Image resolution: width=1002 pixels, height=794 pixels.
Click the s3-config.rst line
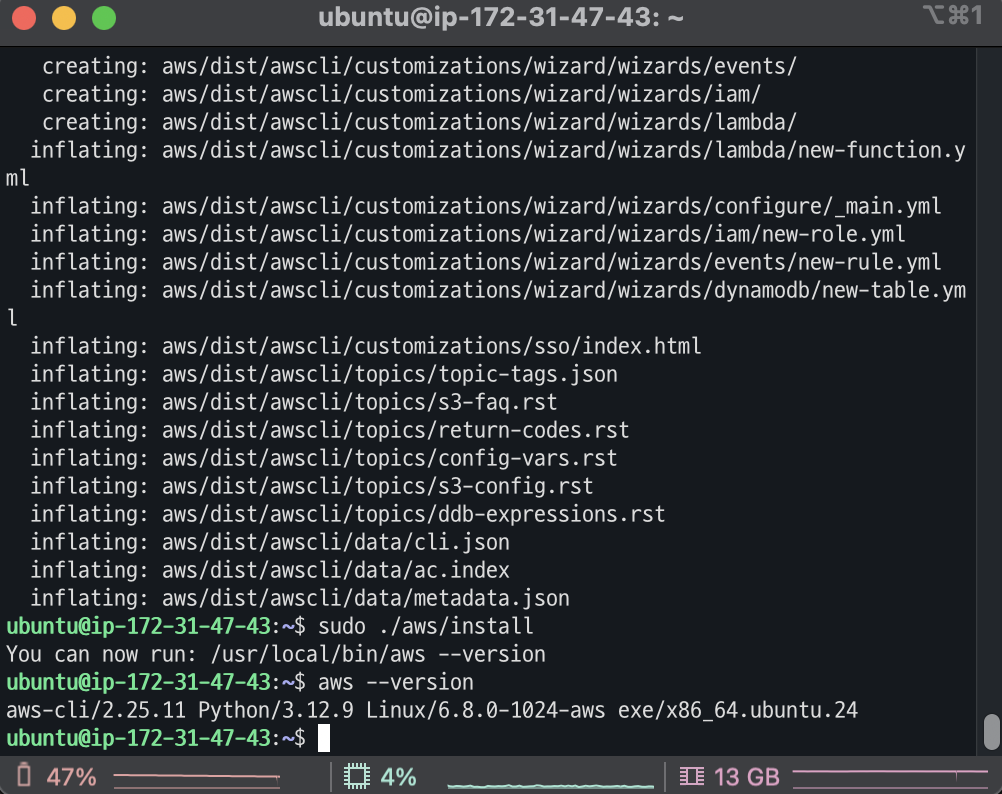click(x=312, y=485)
